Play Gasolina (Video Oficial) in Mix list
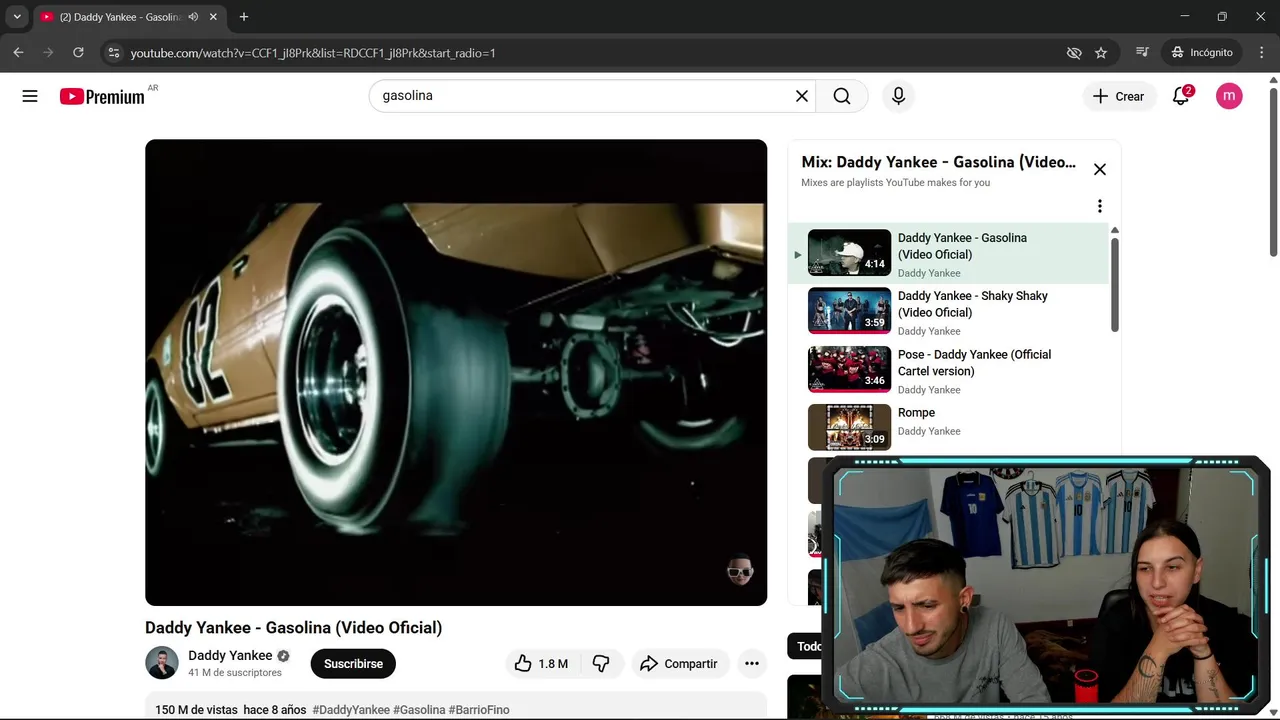 click(x=947, y=254)
